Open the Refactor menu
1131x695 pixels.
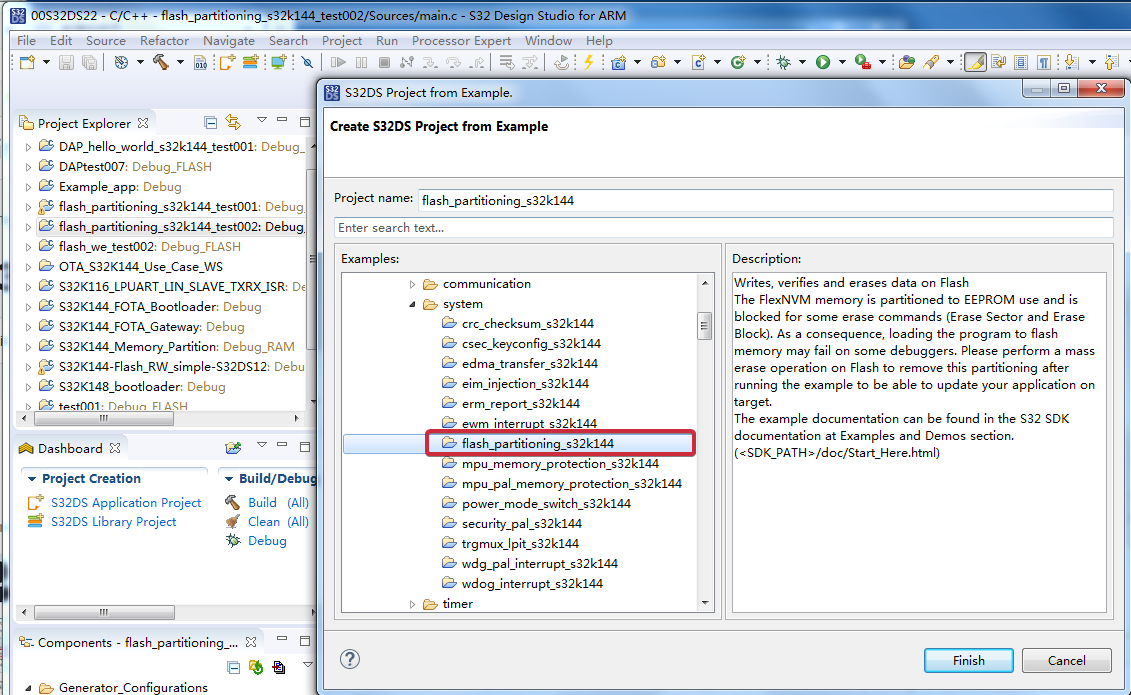coord(164,40)
